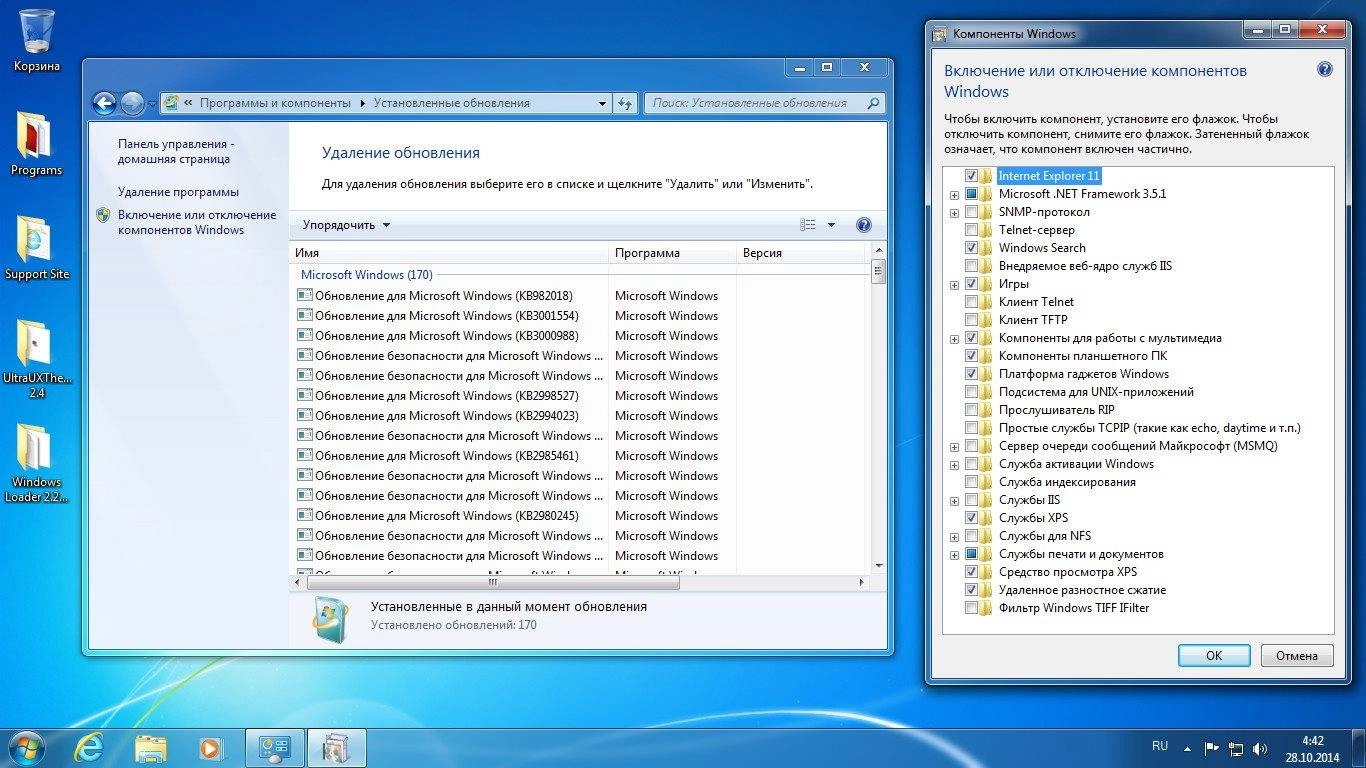Open the Start menu orb

coord(26,747)
